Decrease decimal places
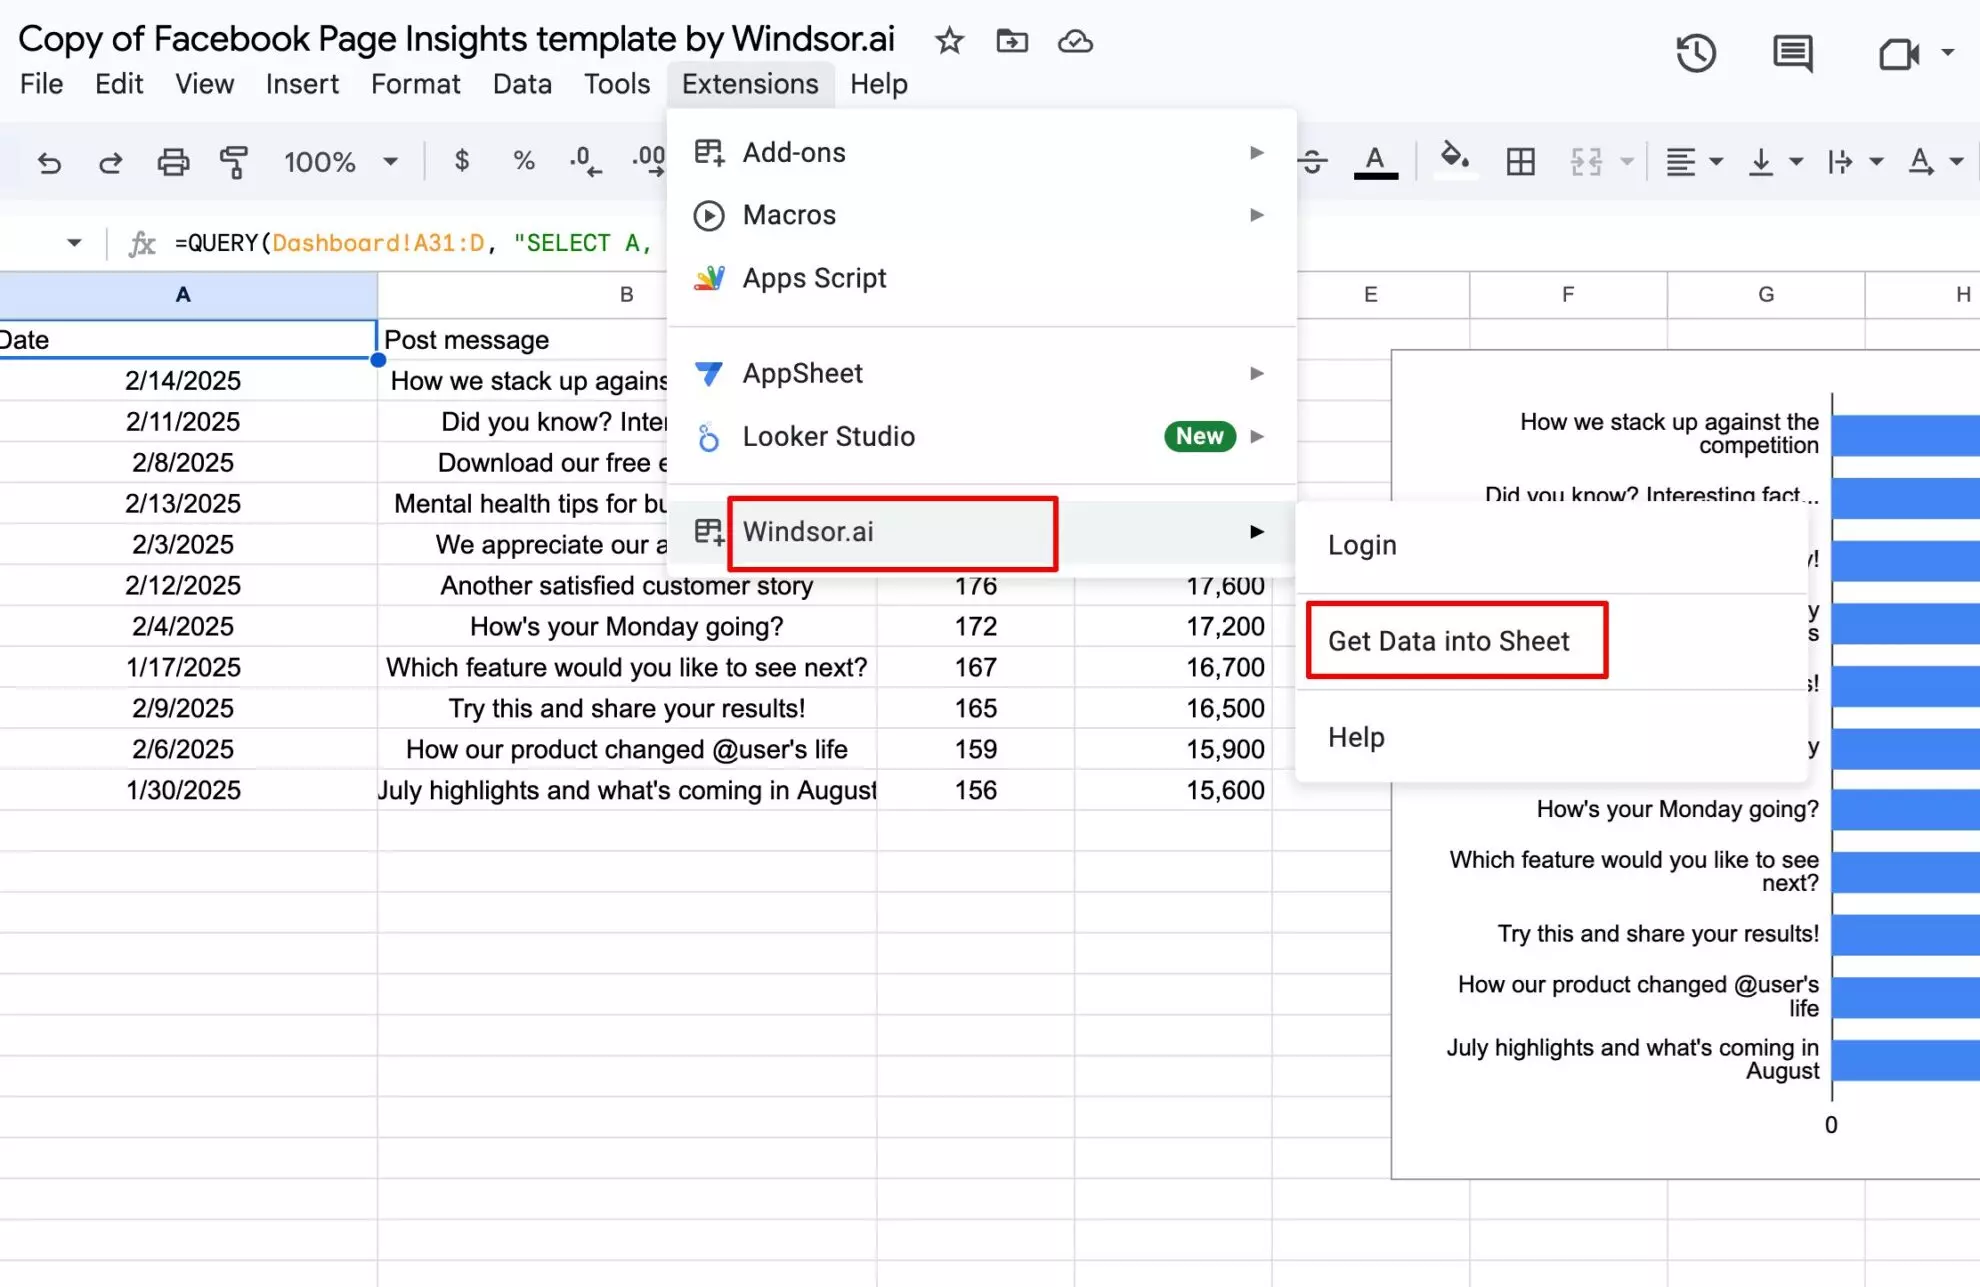 point(583,161)
